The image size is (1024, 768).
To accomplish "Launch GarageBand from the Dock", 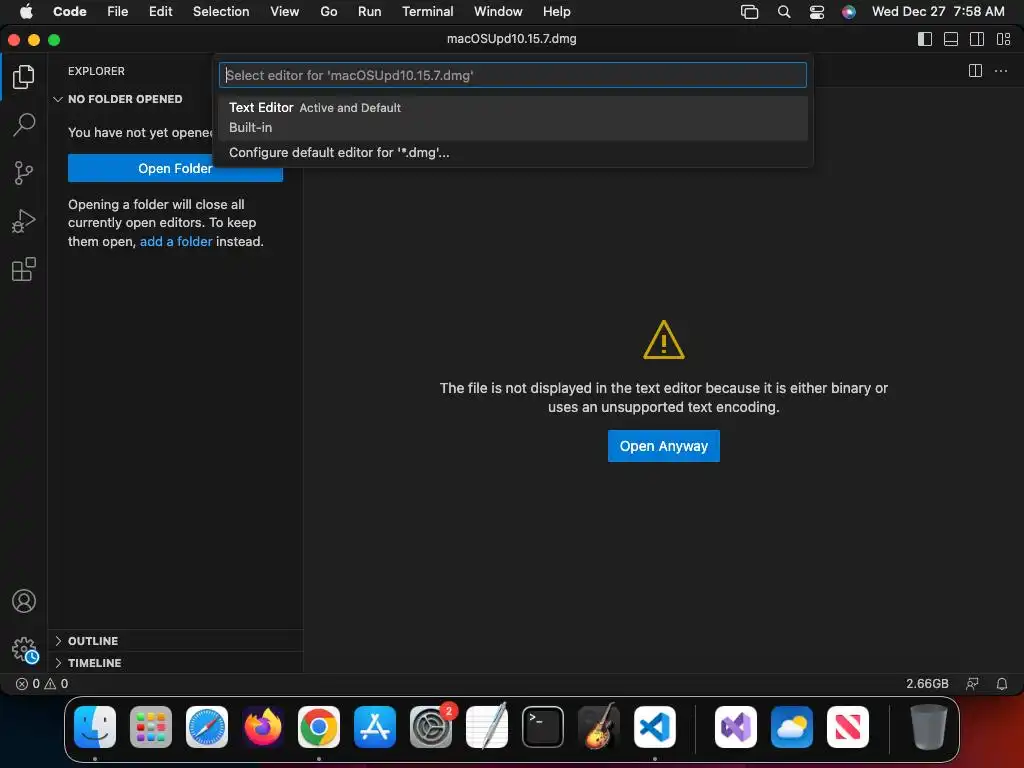I will pyautogui.click(x=599, y=727).
